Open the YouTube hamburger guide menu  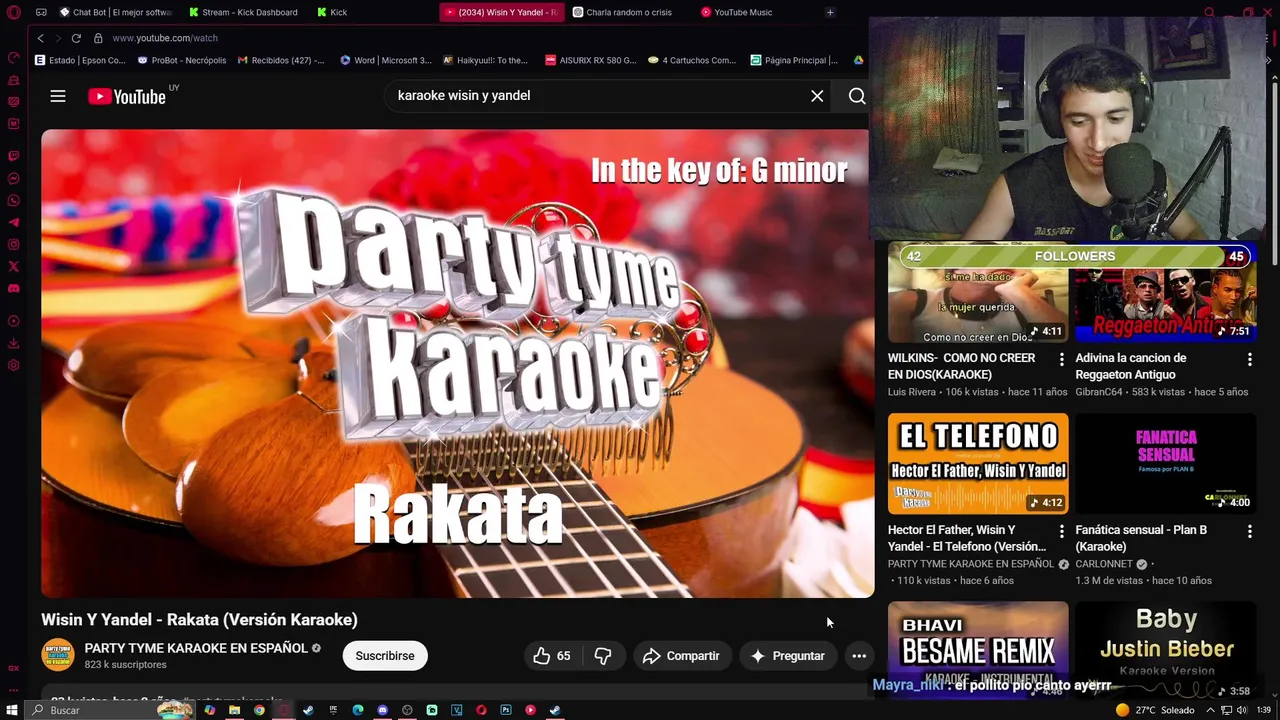(58, 96)
